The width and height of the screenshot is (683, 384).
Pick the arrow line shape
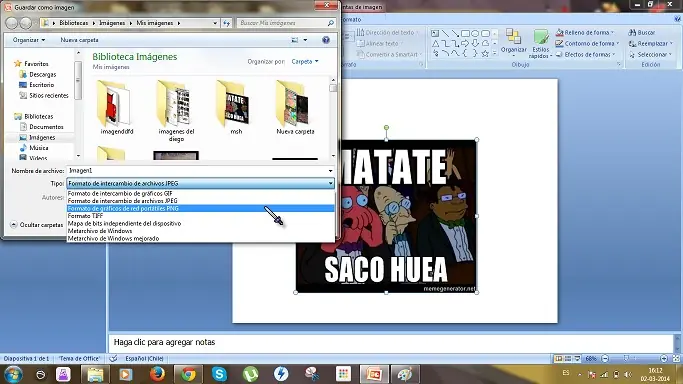pos(455,33)
